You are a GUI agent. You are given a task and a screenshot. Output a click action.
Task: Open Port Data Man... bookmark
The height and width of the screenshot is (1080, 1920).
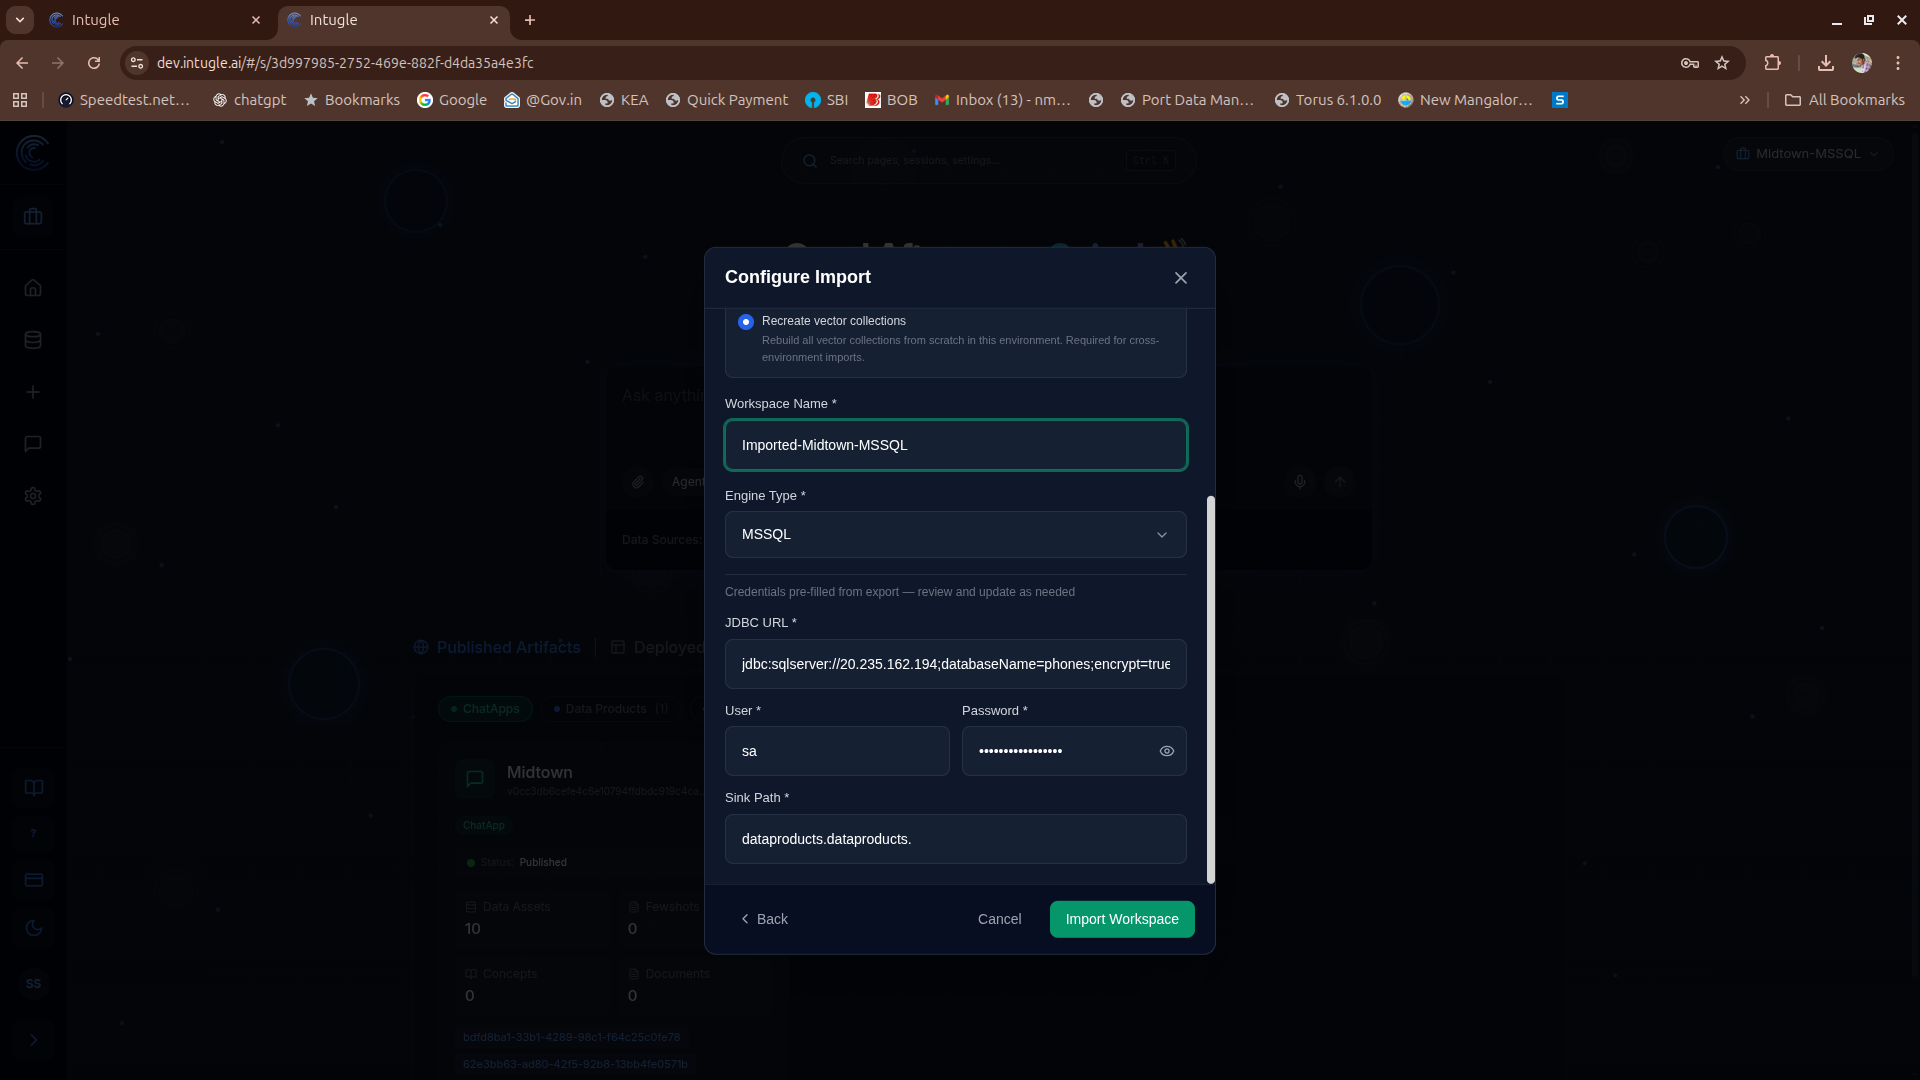(1187, 100)
